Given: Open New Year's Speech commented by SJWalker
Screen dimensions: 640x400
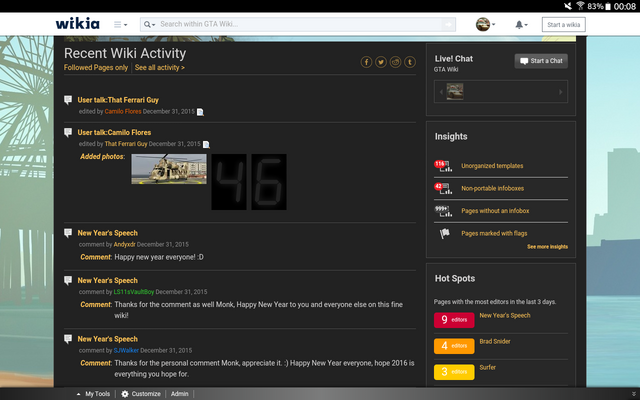Looking at the screenshot, I should point(108,339).
